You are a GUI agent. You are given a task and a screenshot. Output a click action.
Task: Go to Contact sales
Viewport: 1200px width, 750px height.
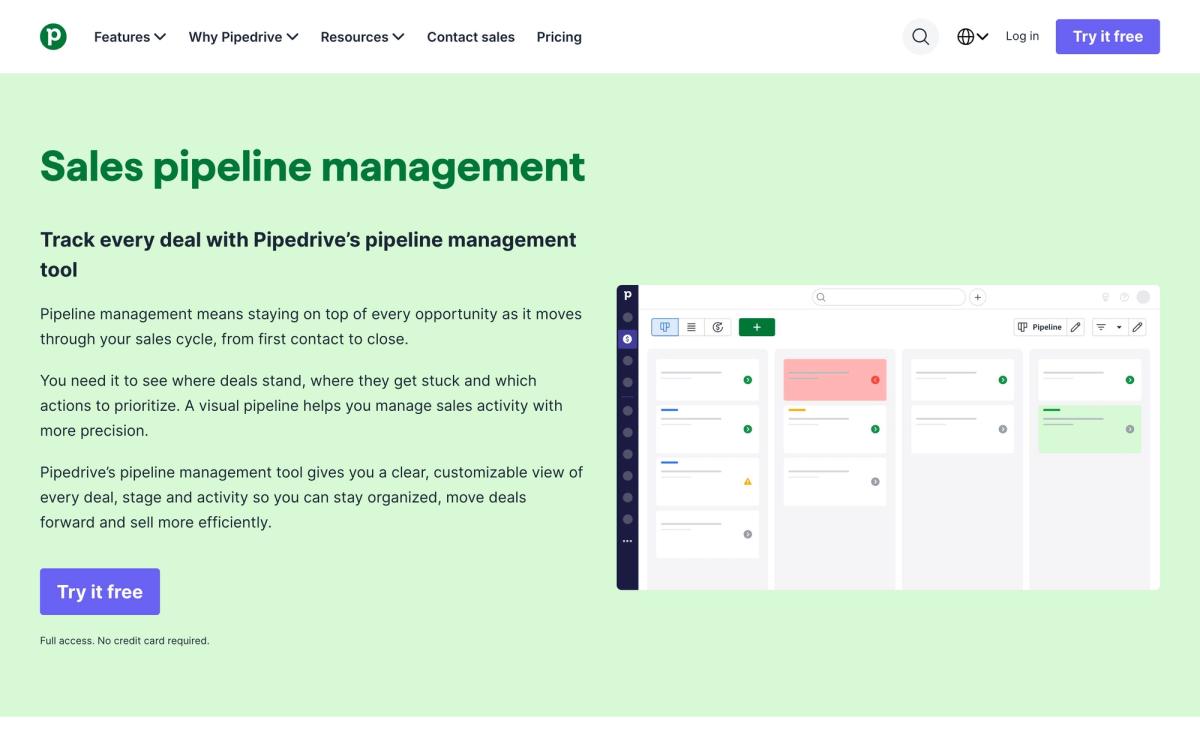pos(471,37)
